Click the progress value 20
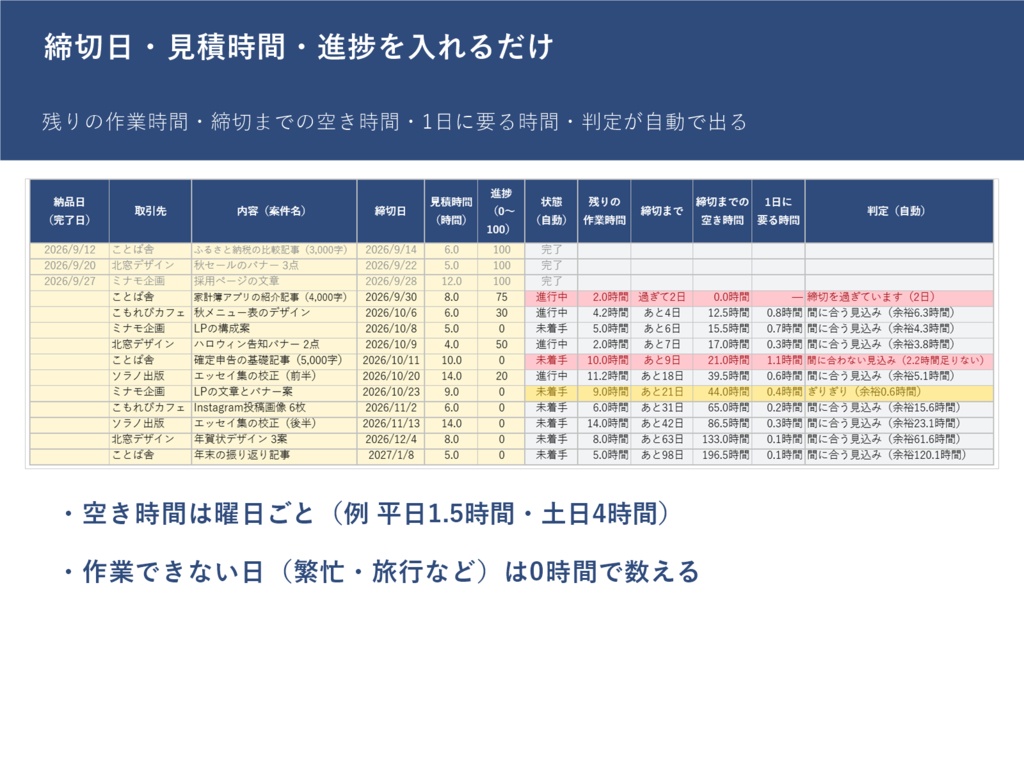The image size is (1024, 768). [501, 376]
